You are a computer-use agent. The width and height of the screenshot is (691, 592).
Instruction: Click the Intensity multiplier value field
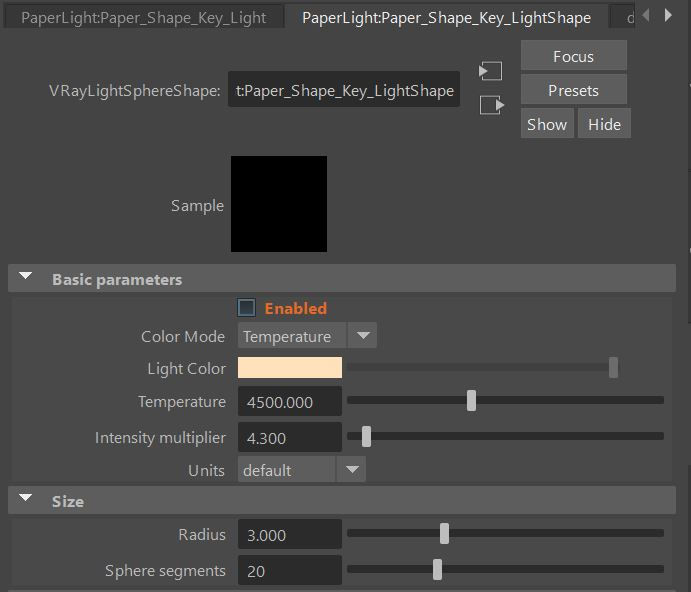[290, 438]
